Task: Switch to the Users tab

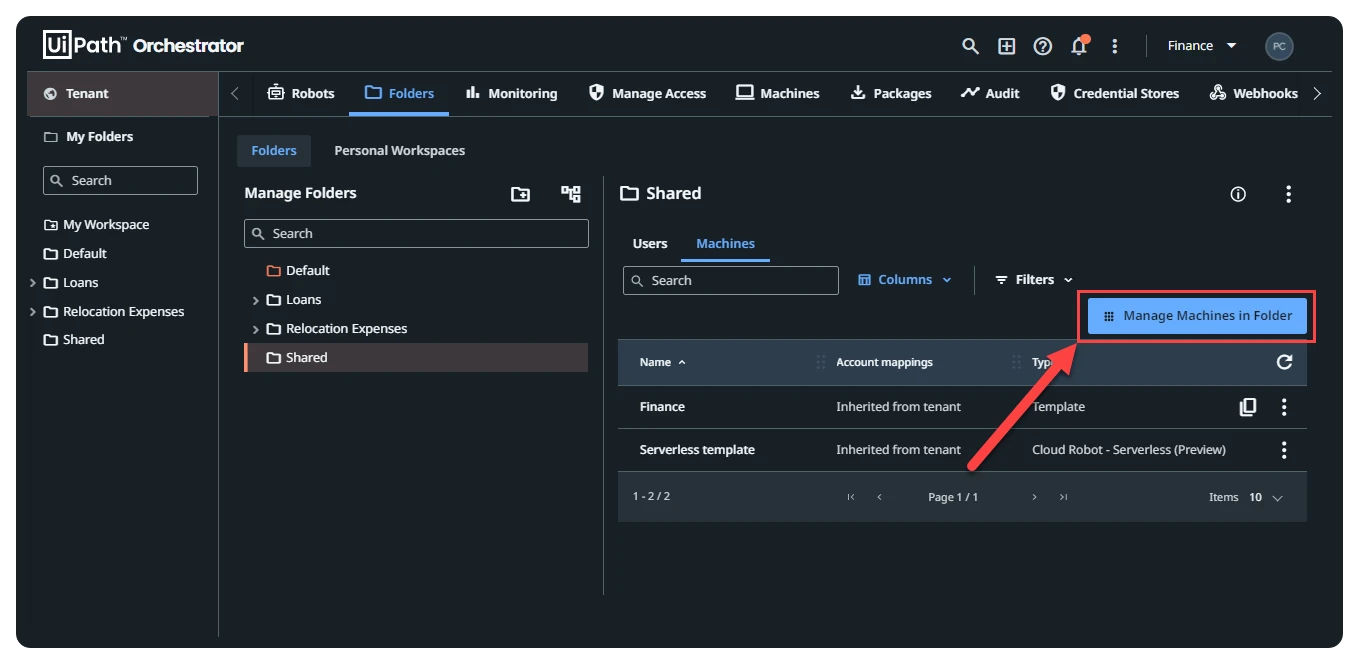Action: coord(650,243)
